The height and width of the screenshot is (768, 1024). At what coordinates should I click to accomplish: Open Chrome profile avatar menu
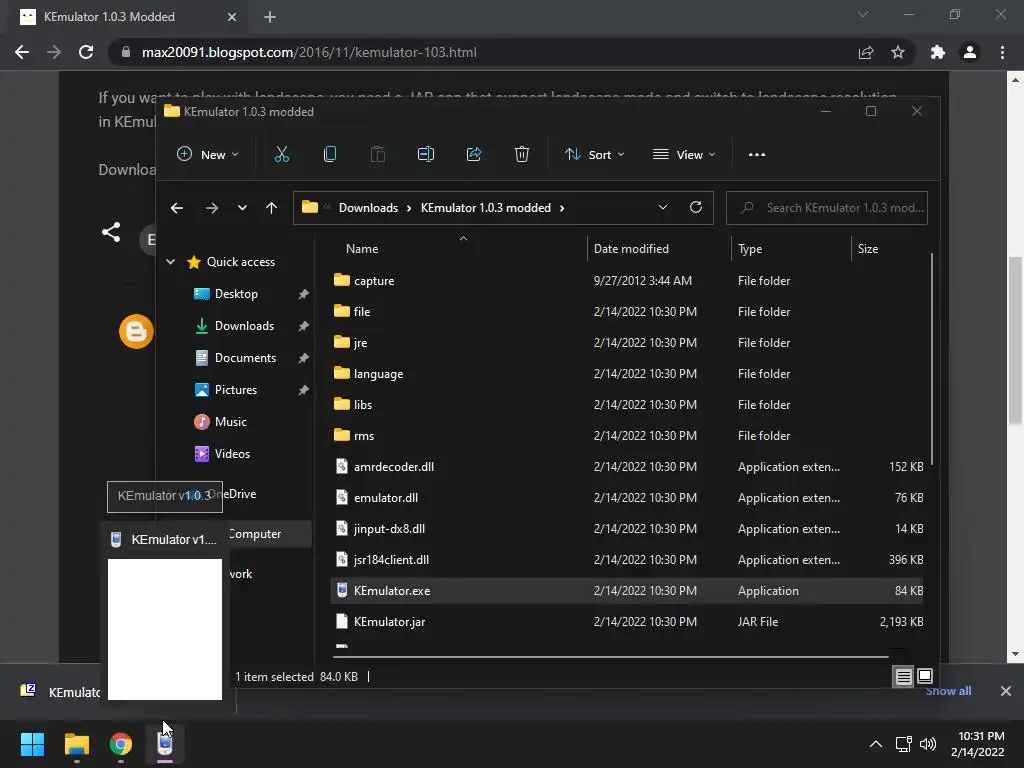(970, 52)
